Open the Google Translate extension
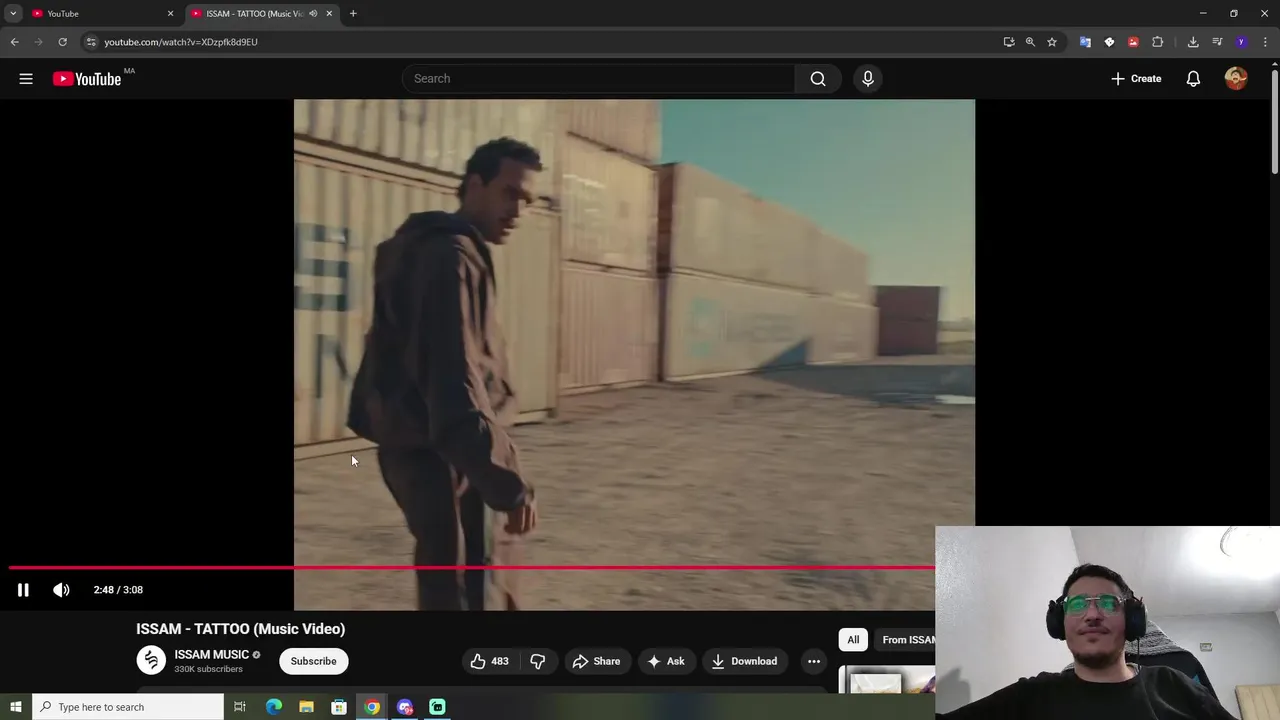 coord(1085,42)
